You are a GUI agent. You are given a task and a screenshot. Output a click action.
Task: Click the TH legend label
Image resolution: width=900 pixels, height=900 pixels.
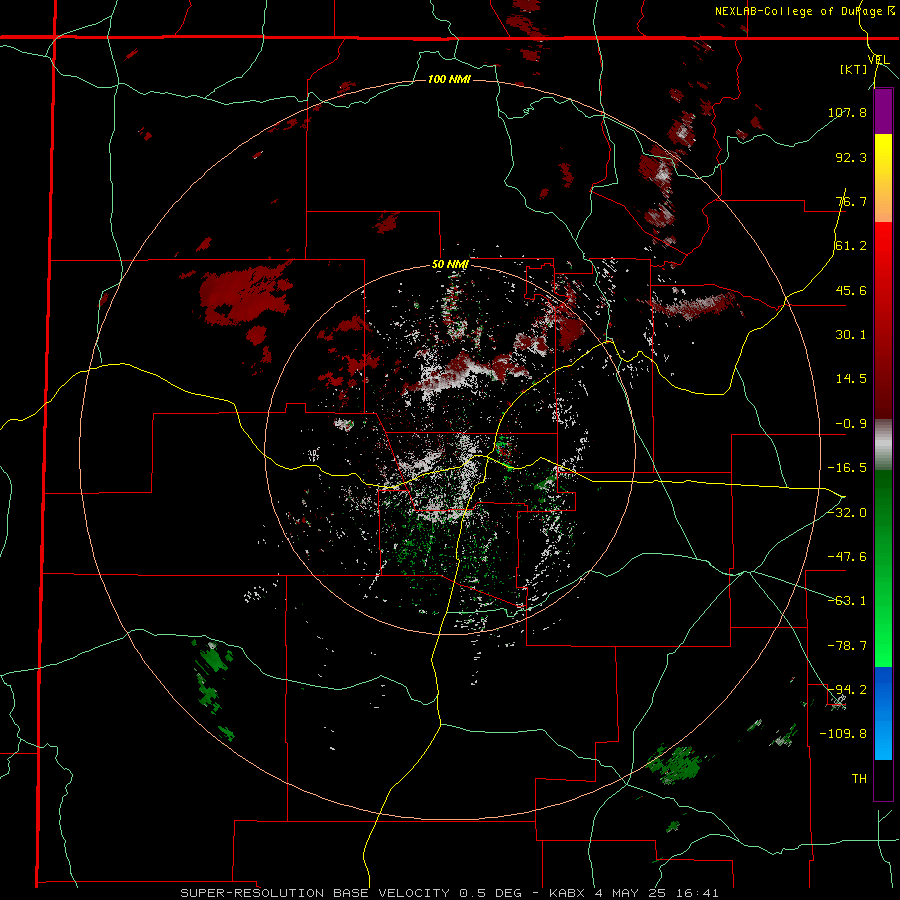click(859, 778)
